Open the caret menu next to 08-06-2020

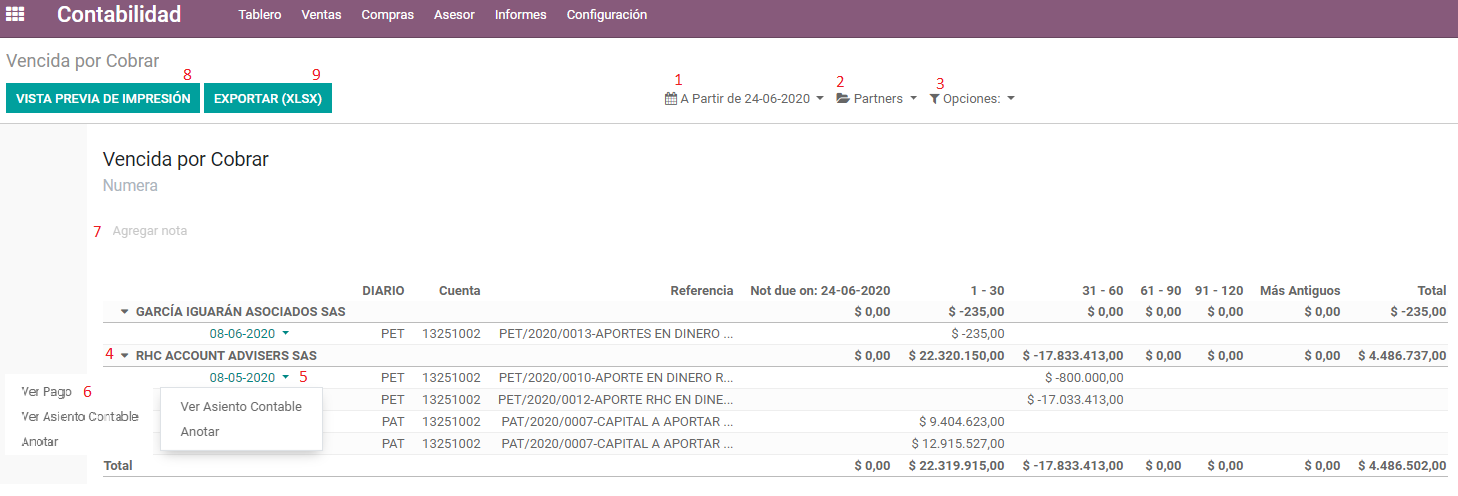click(x=285, y=333)
